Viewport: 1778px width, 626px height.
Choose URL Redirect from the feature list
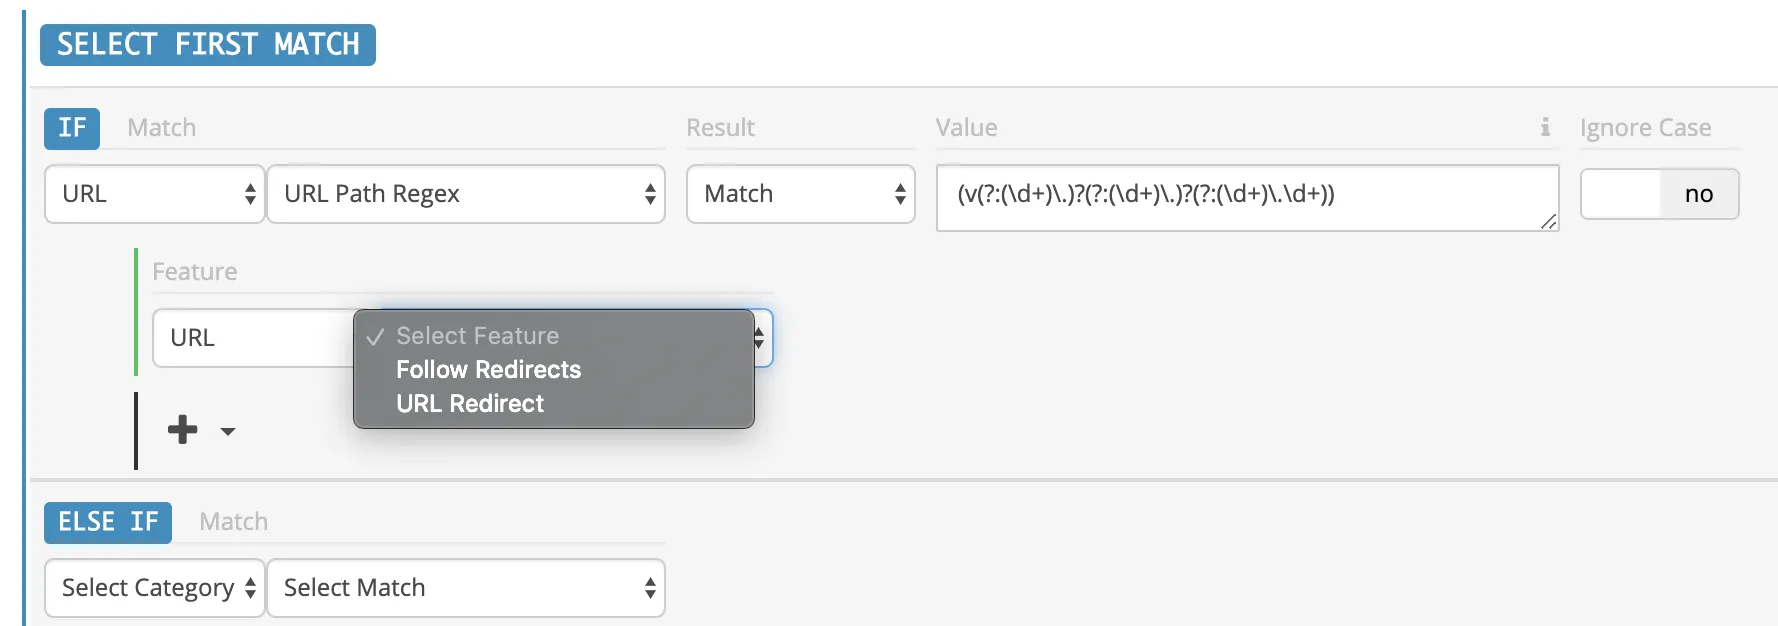click(x=470, y=404)
